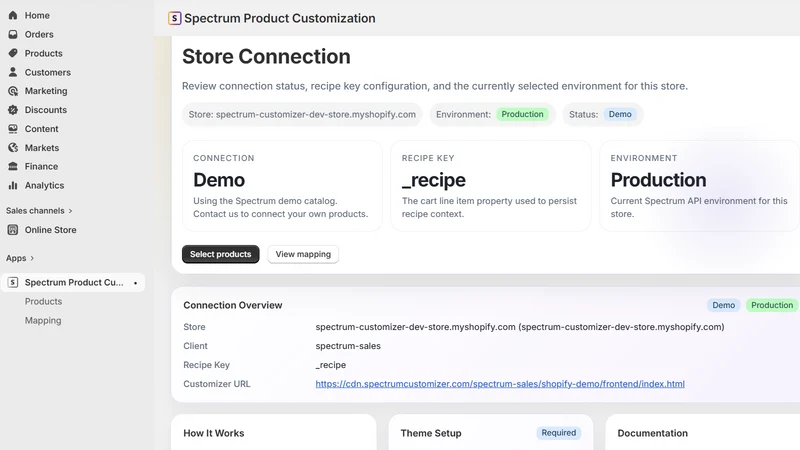Click the Home house icon in sidebar
800x450 pixels.
[x=13, y=15]
